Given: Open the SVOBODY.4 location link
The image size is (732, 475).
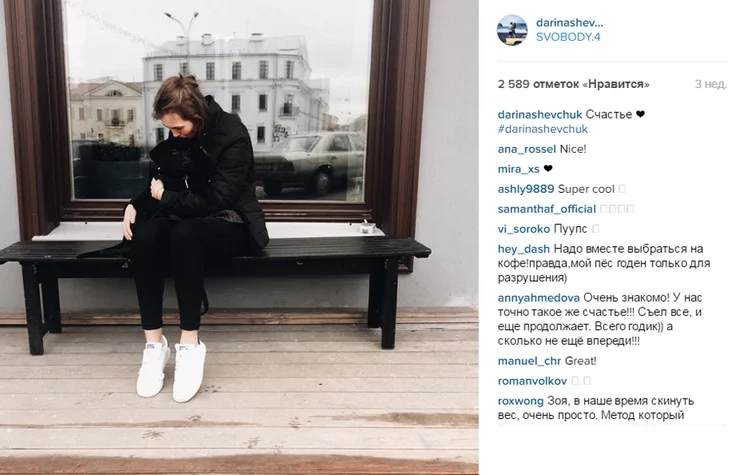Looking at the screenshot, I should [x=568, y=37].
